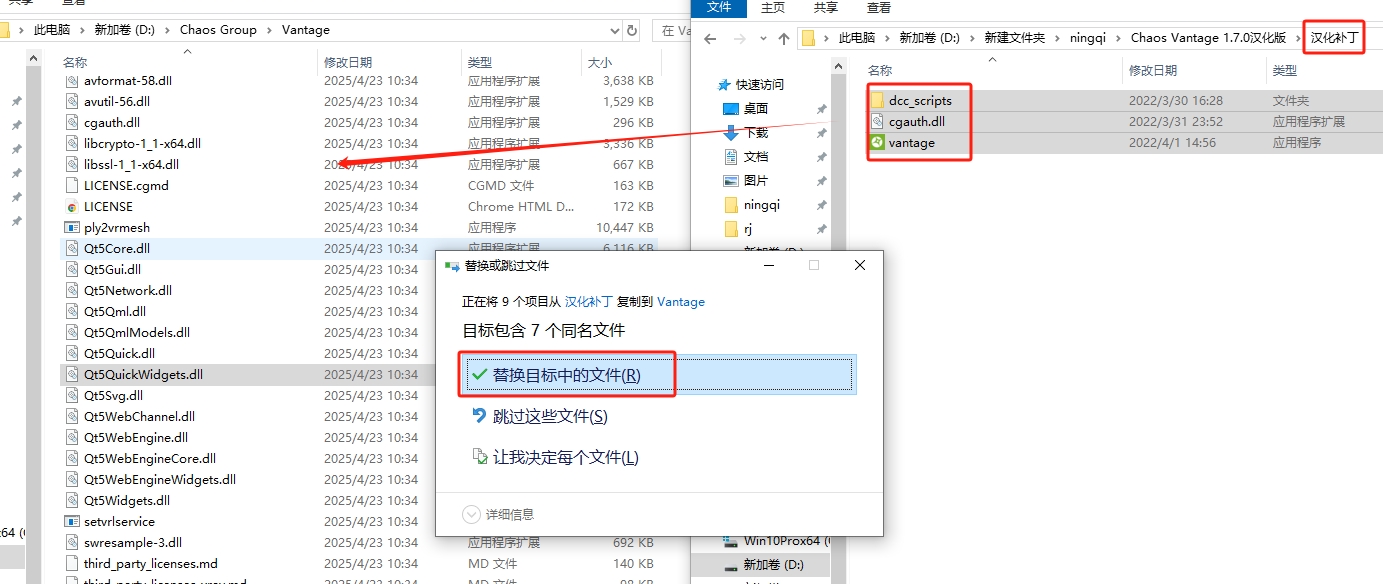This screenshot has height=584, width=1383.
Task: Expand chevron after Chaos Group in breadcrumb
Action: click(269, 30)
